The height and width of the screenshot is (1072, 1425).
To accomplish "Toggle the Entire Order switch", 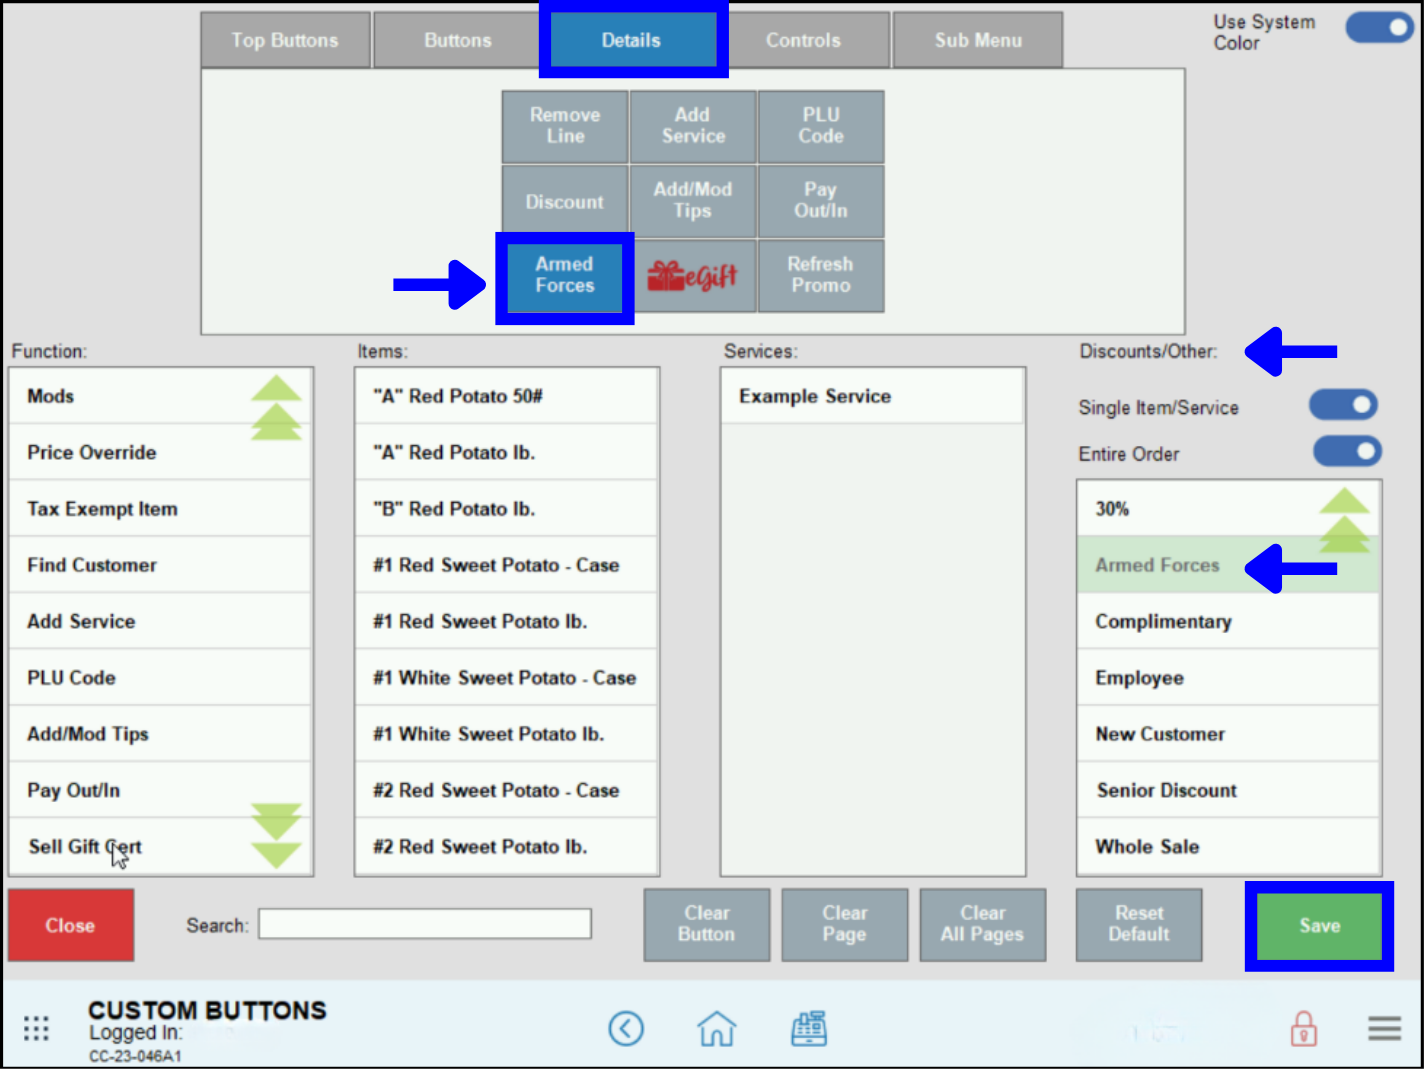I will coord(1346,452).
